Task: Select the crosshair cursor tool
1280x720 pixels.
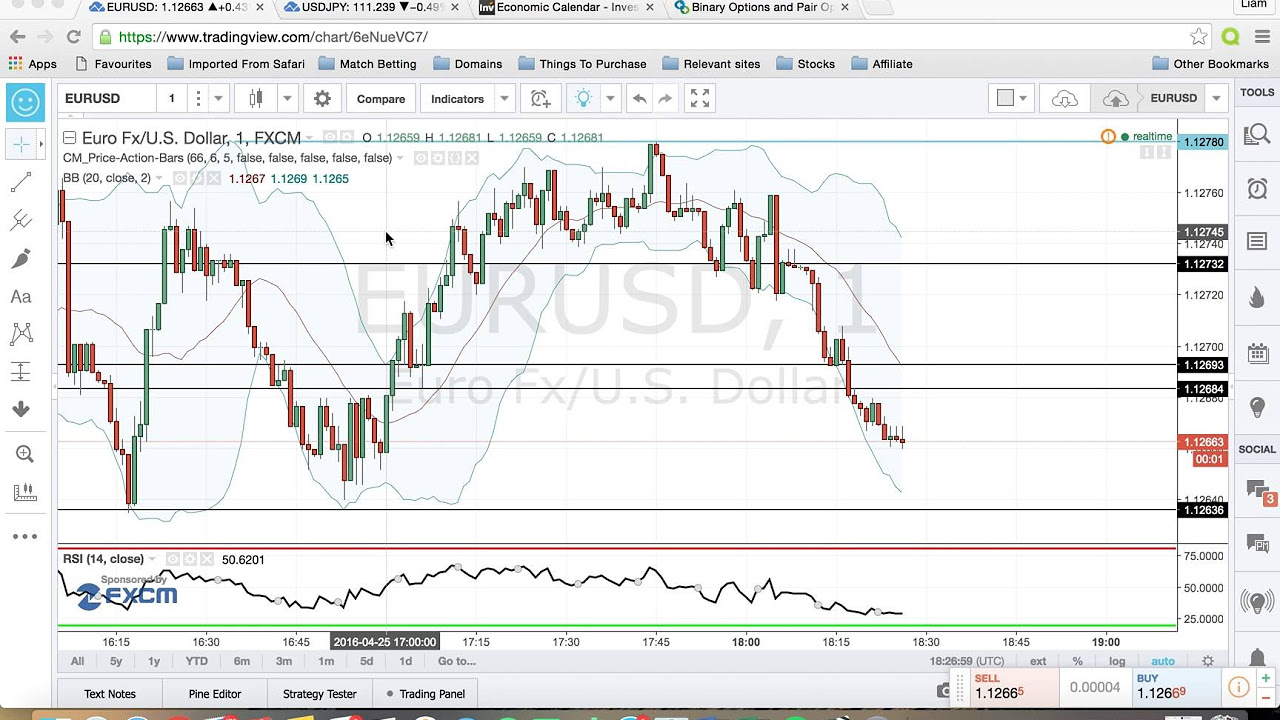Action: 21,145
